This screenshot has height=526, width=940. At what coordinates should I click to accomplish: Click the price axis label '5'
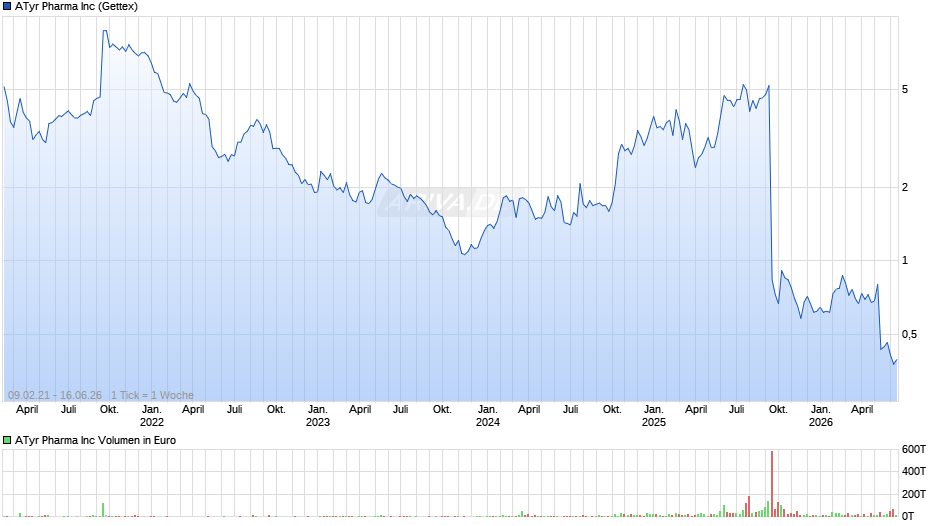click(905, 89)
